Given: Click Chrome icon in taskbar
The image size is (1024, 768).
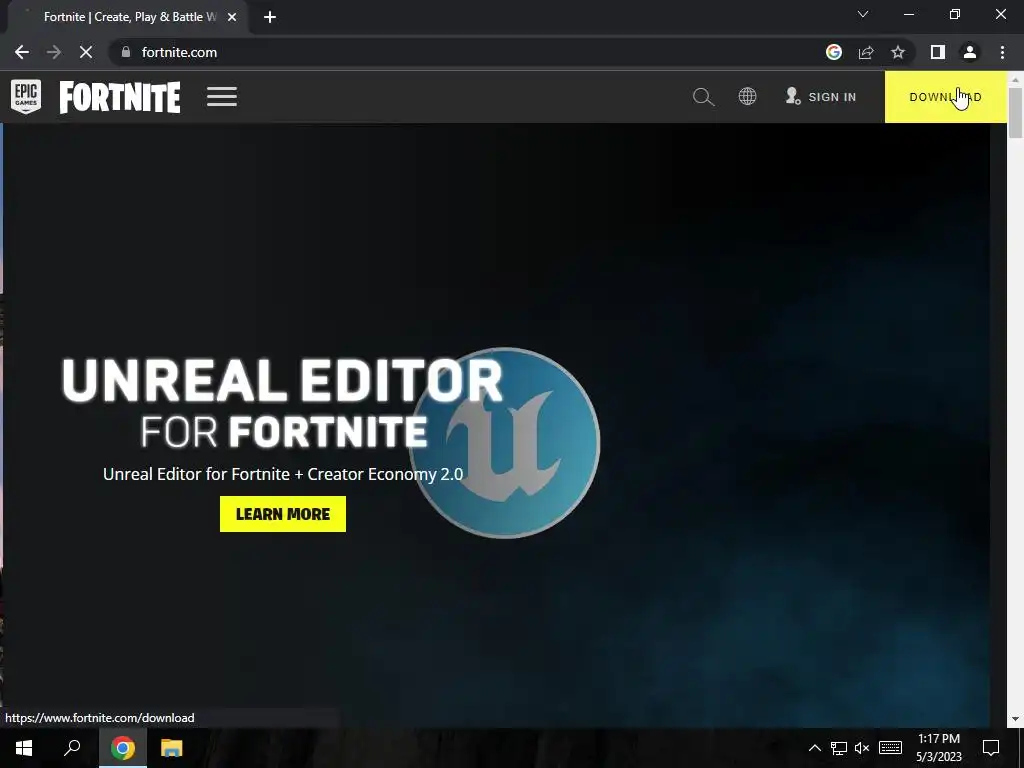Looking at the screenshot, I should 122,748.
